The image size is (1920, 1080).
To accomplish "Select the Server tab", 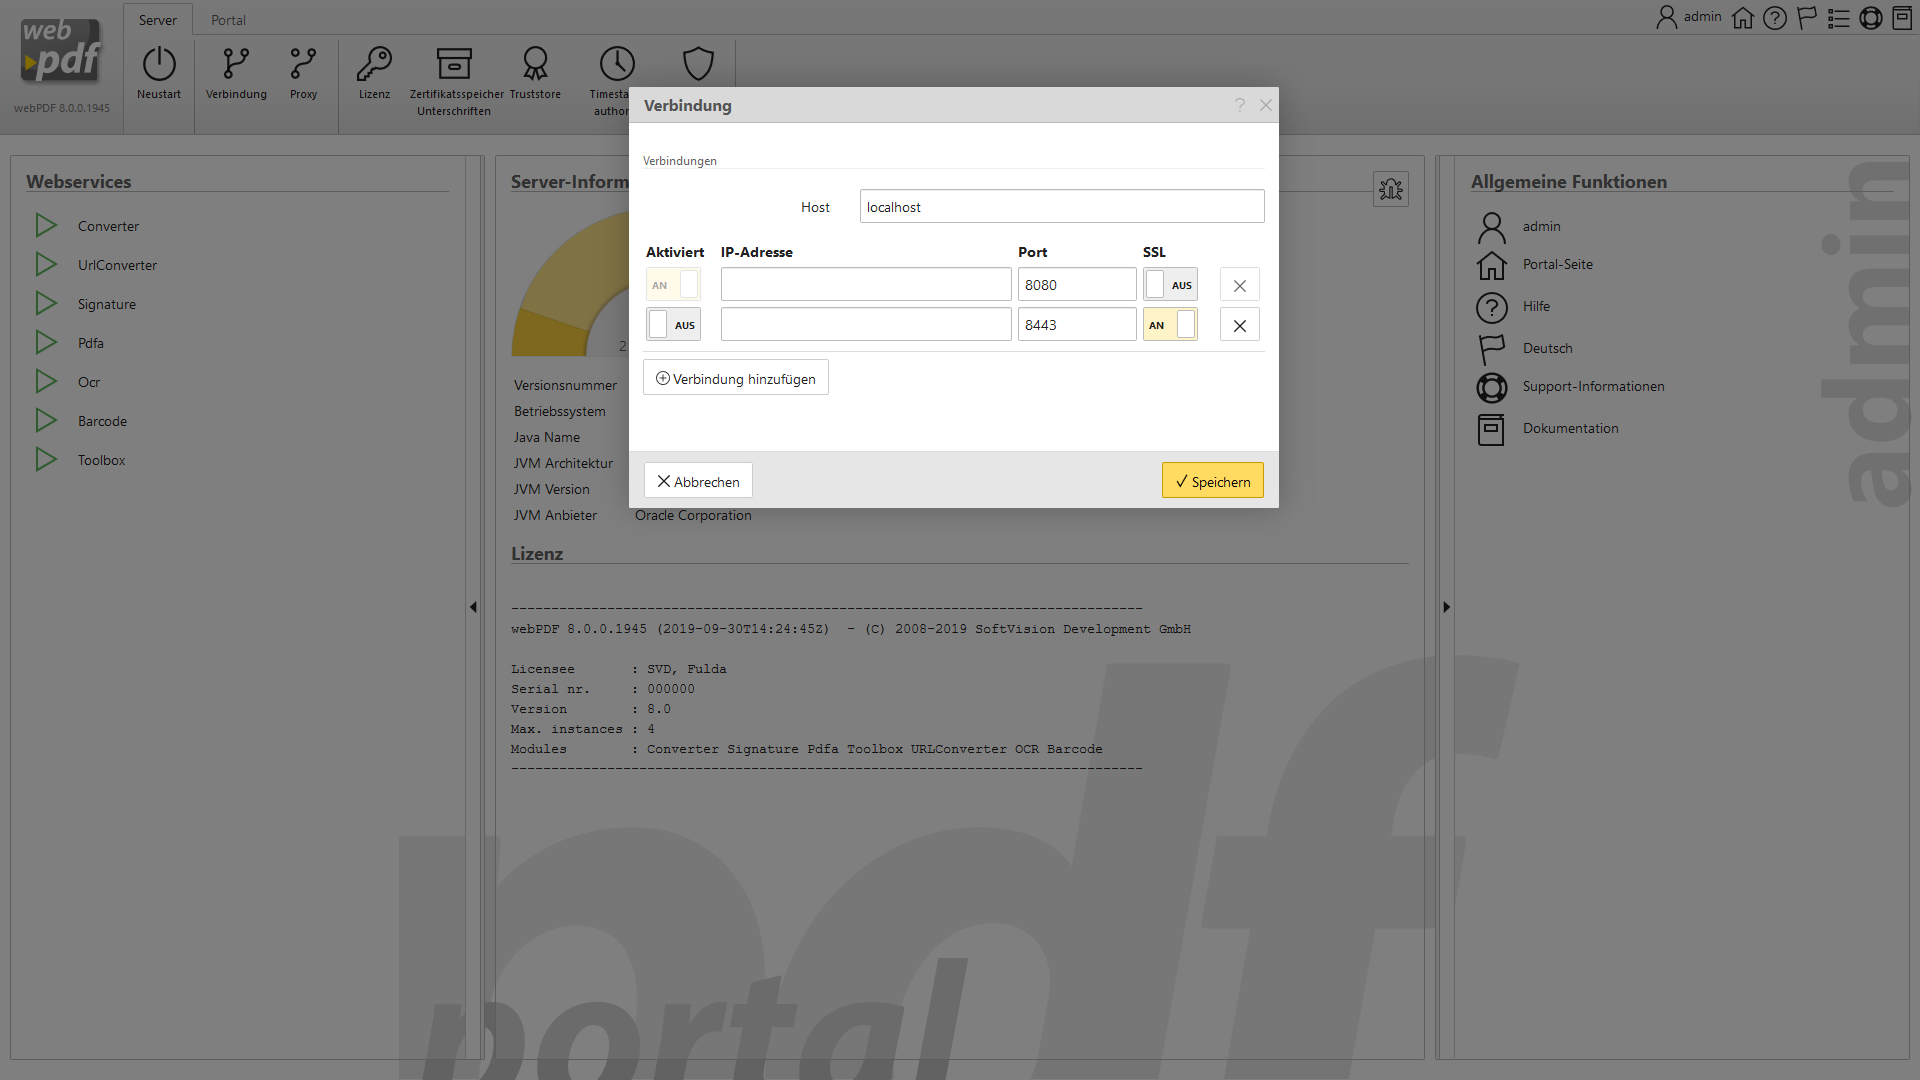I will (x=158, y=20).
